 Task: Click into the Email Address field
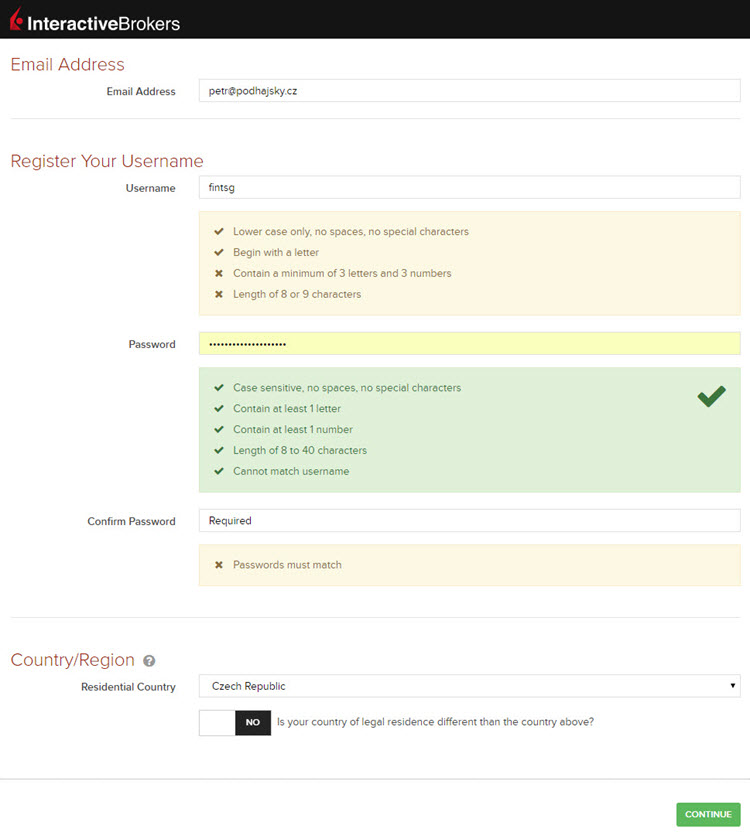468,91
